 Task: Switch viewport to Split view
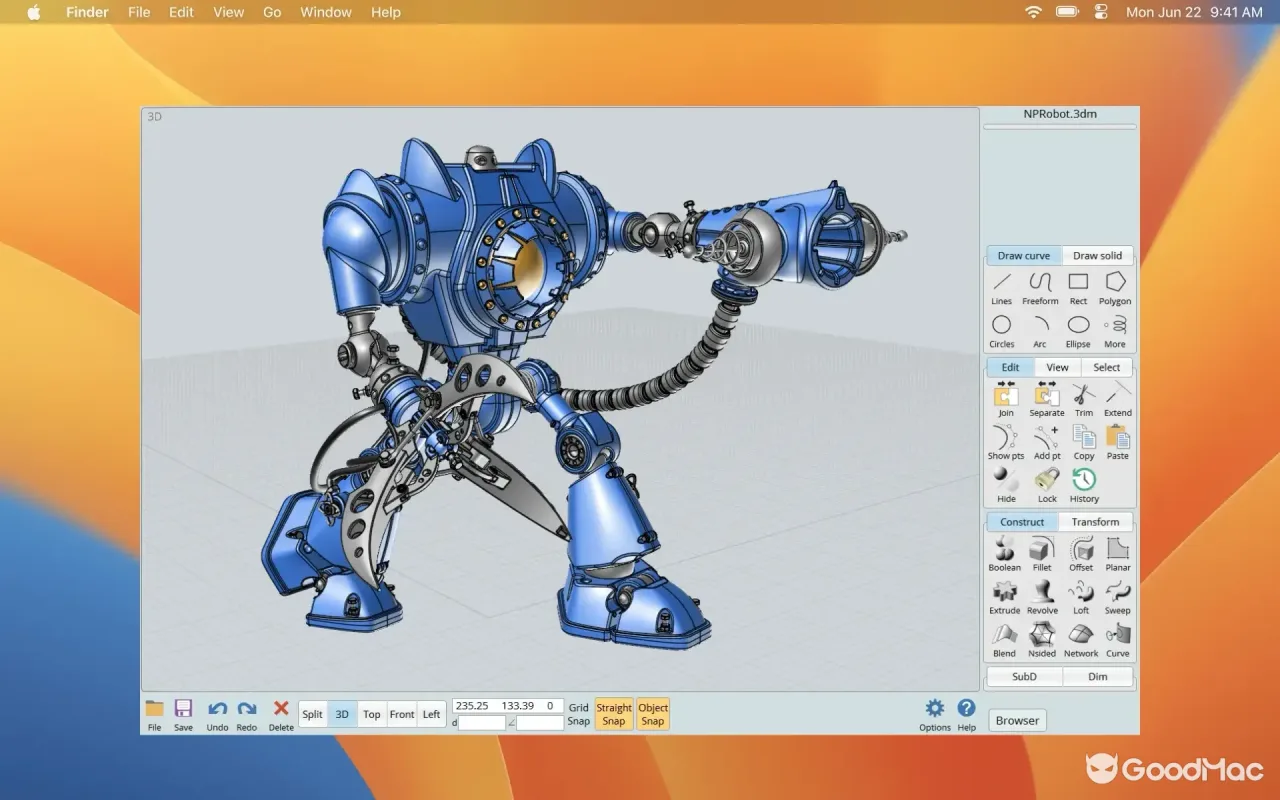click(x=313, y=714)
